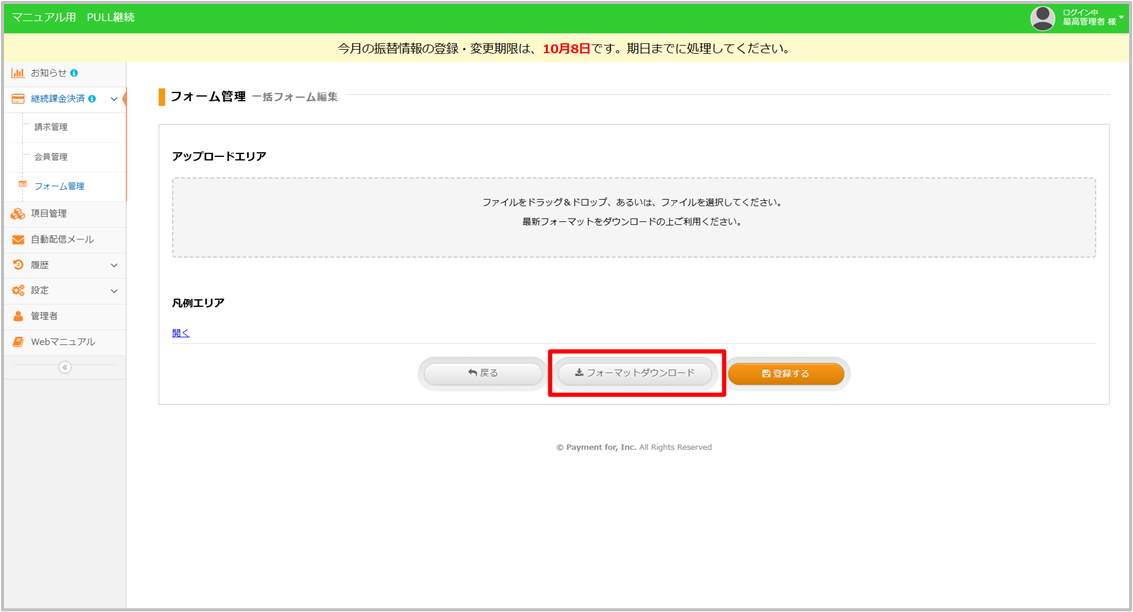Viewport: 1133px width, 612px height.
Task: Click the user avatar icon at top right
Action: (x=1043, y=18)
